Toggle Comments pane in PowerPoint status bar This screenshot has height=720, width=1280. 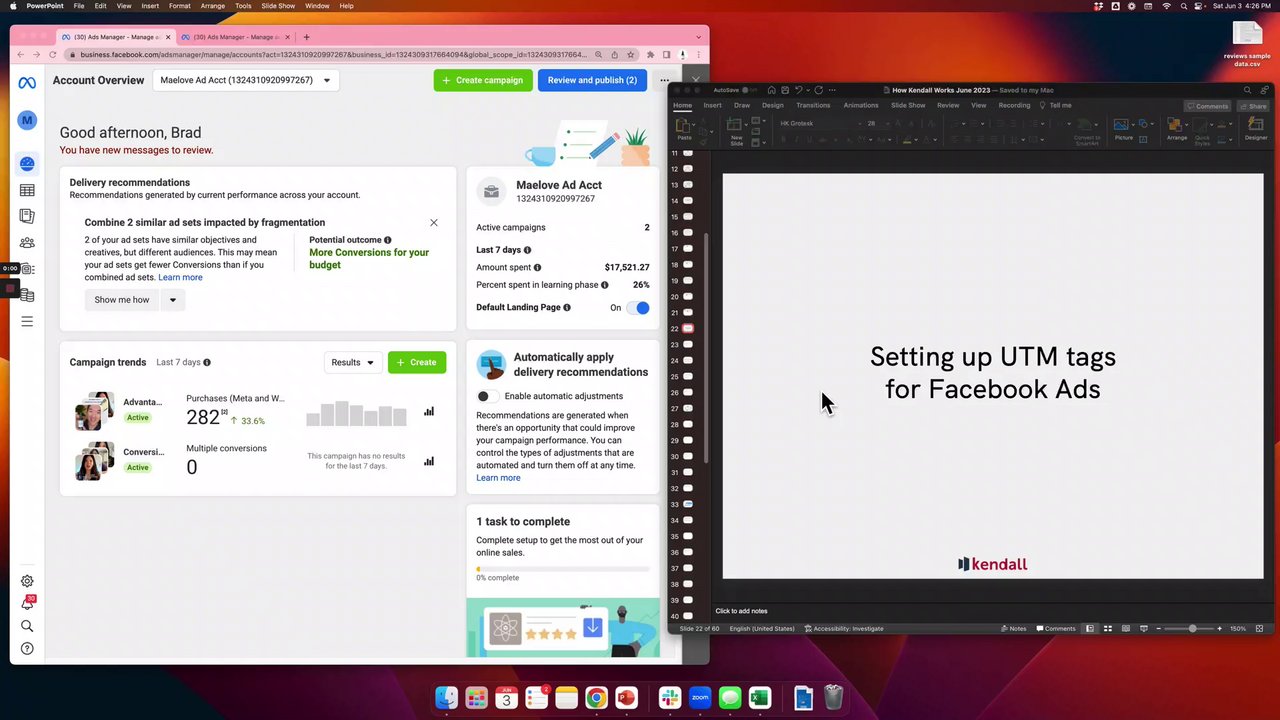click(x=1056, y=628)
